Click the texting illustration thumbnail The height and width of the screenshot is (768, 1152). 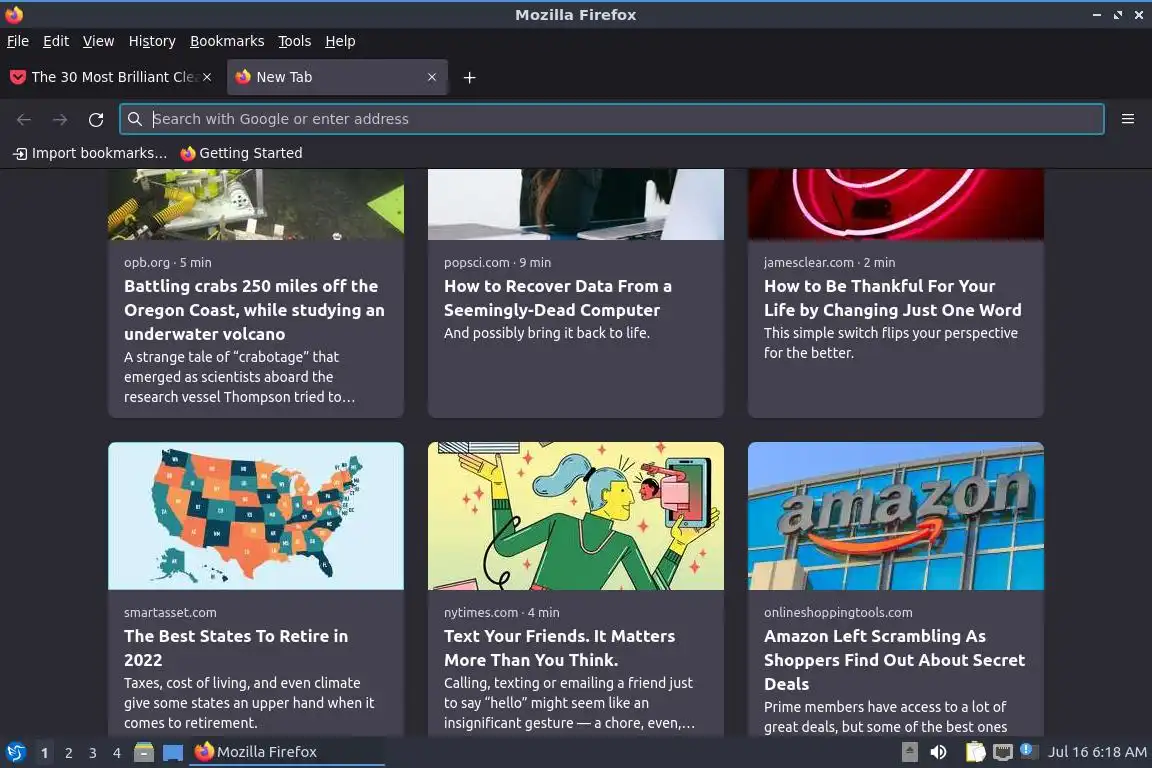tap(576, 516)
